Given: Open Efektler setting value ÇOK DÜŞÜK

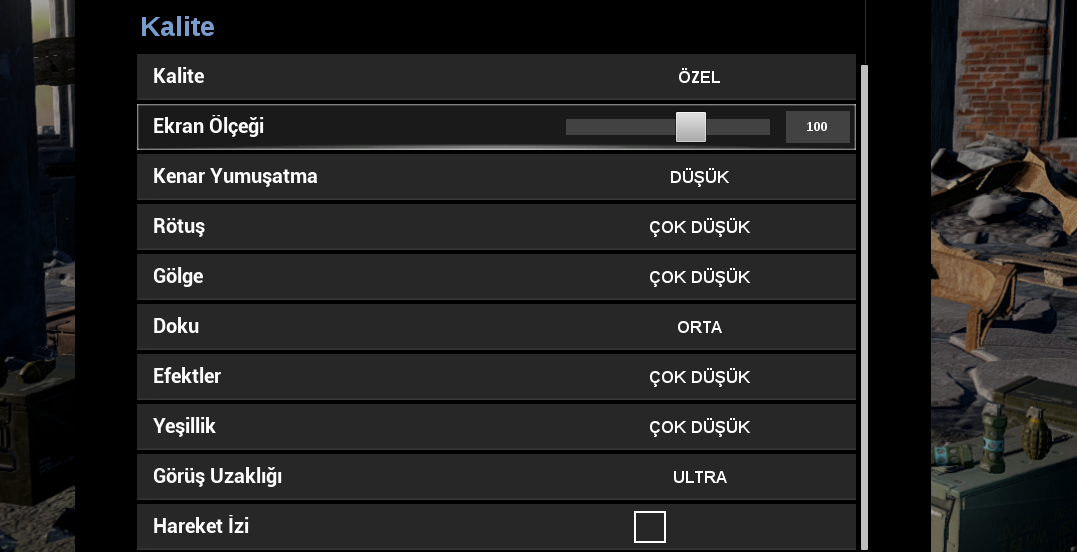Looking at the screenshot, I should coord(699,377).
